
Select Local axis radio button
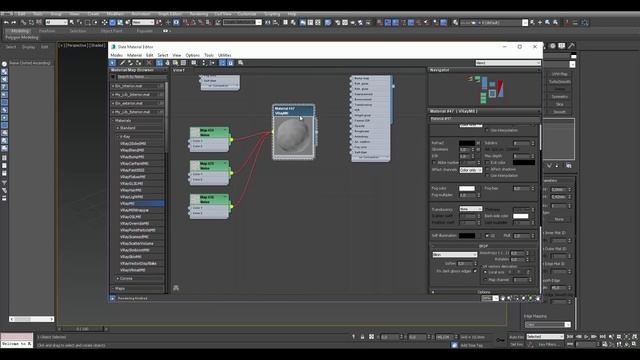tap(485, 272)
